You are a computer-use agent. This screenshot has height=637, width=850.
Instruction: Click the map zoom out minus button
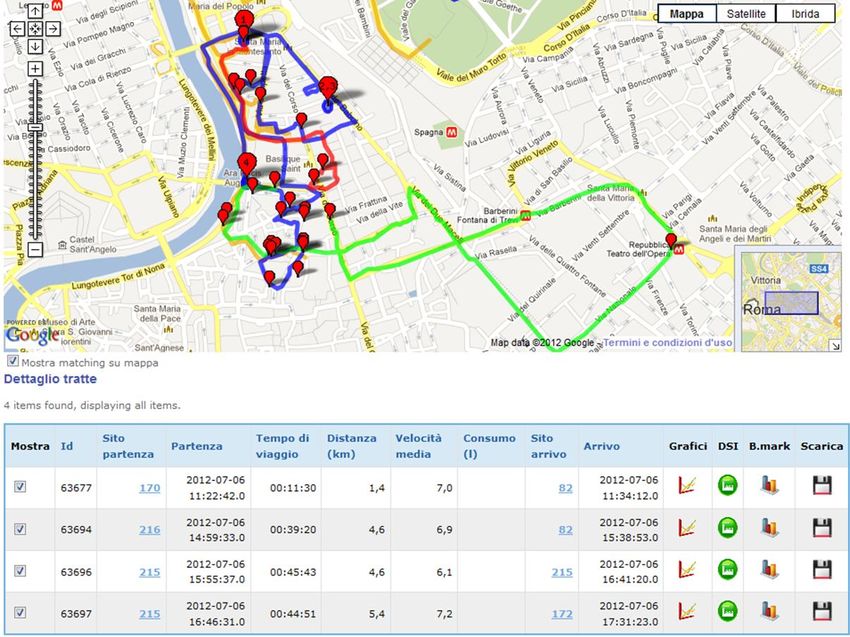(35, 250)
